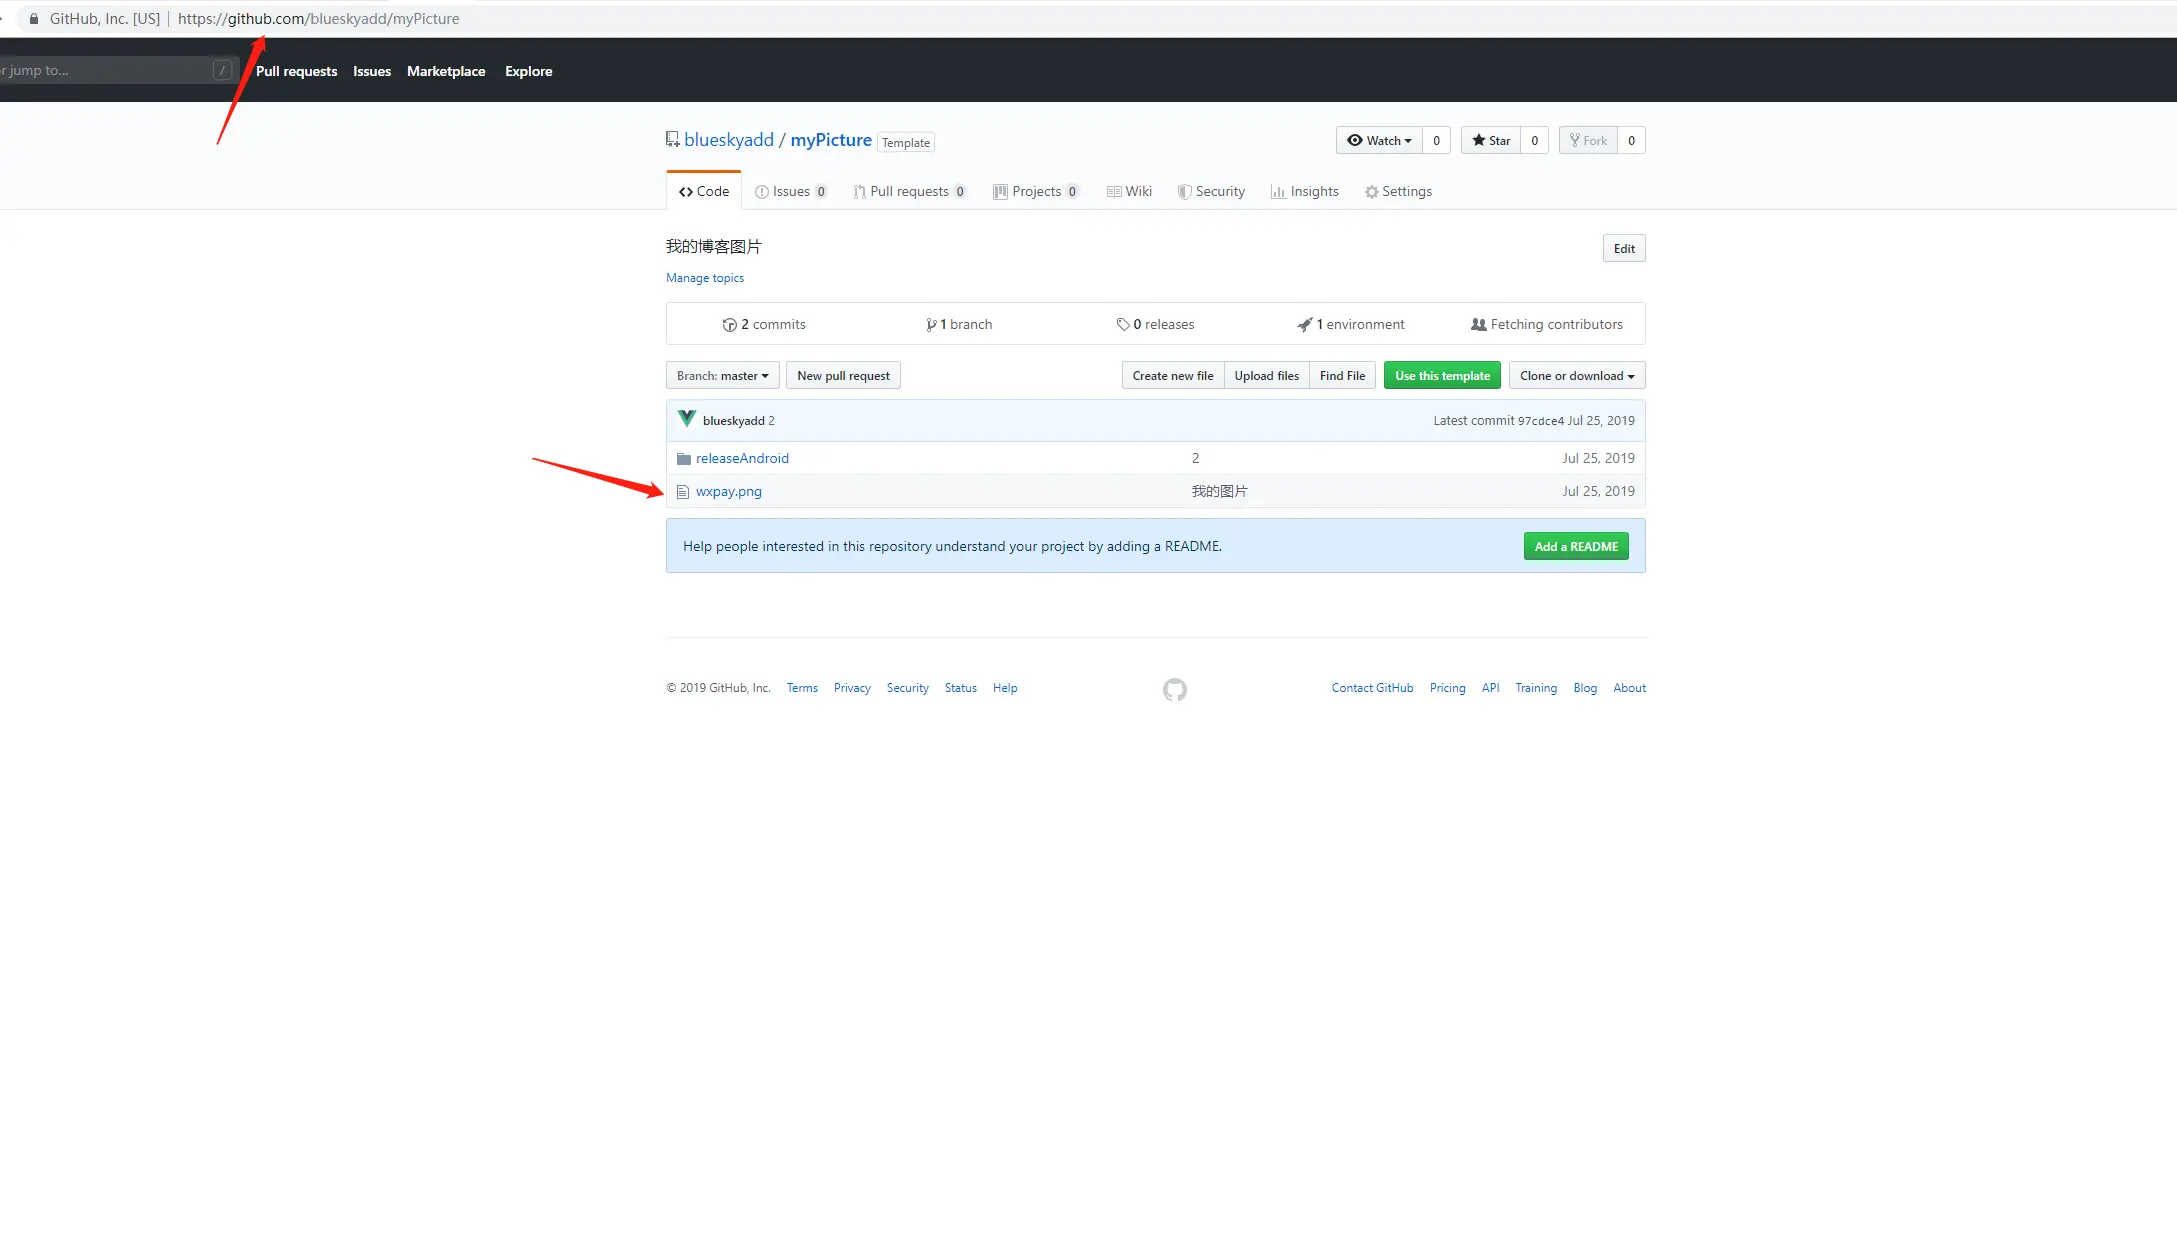2177x1257 pixels.
Task: Expand Clone or download menu
Action: click(1576, 376)
